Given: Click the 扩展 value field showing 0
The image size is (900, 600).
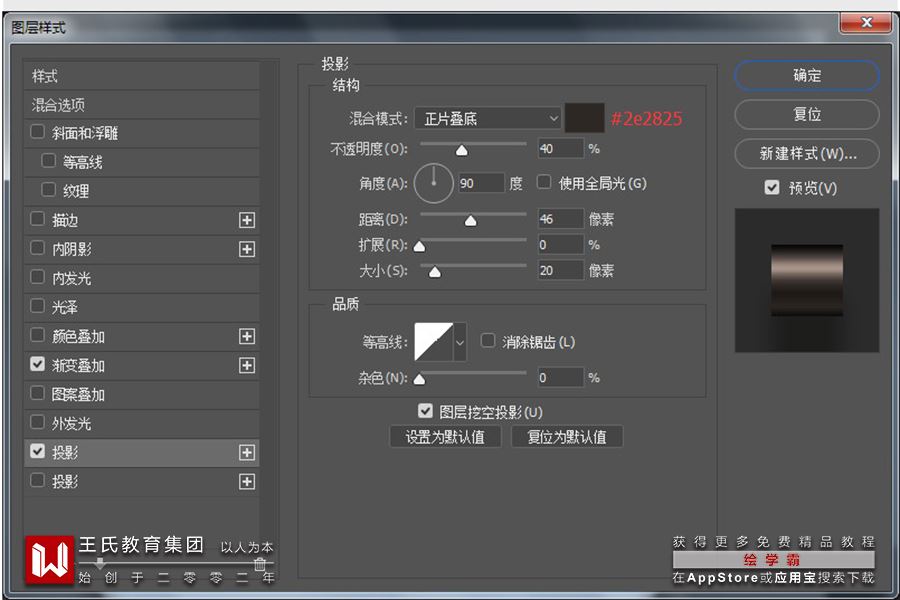Looking at the screenshot, I should pos(560,245).
